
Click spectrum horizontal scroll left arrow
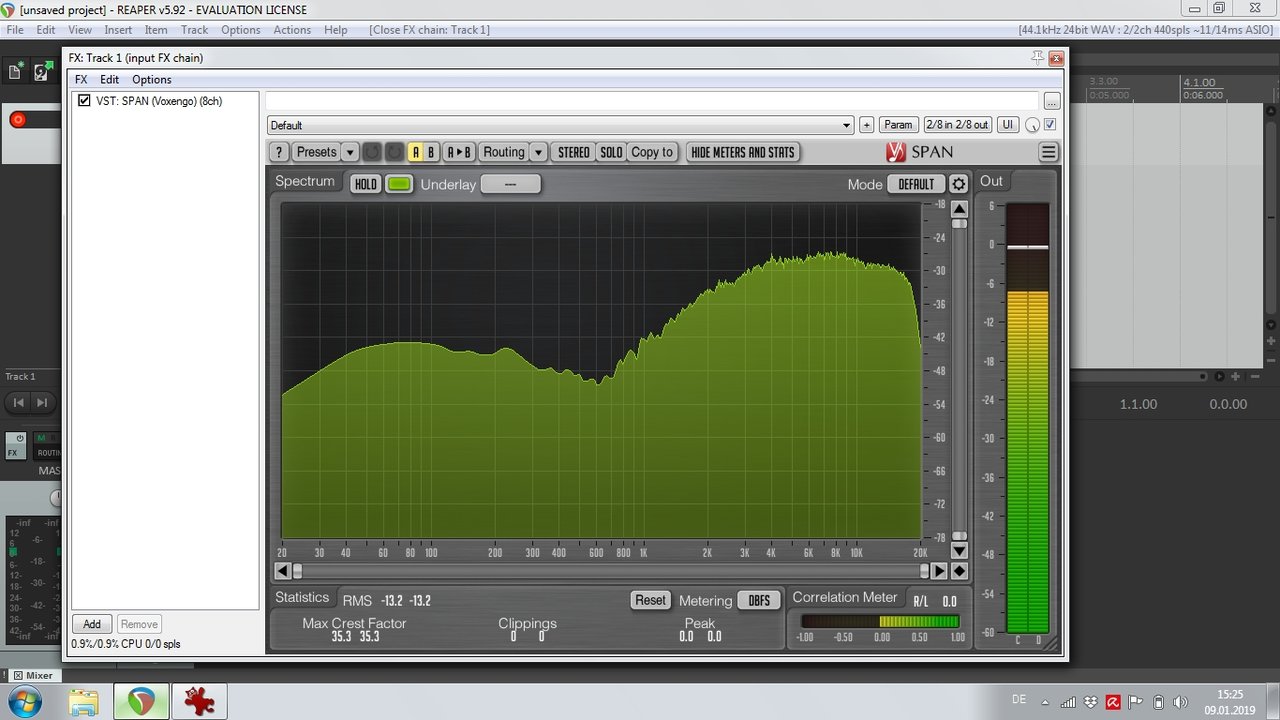[283, 571]
